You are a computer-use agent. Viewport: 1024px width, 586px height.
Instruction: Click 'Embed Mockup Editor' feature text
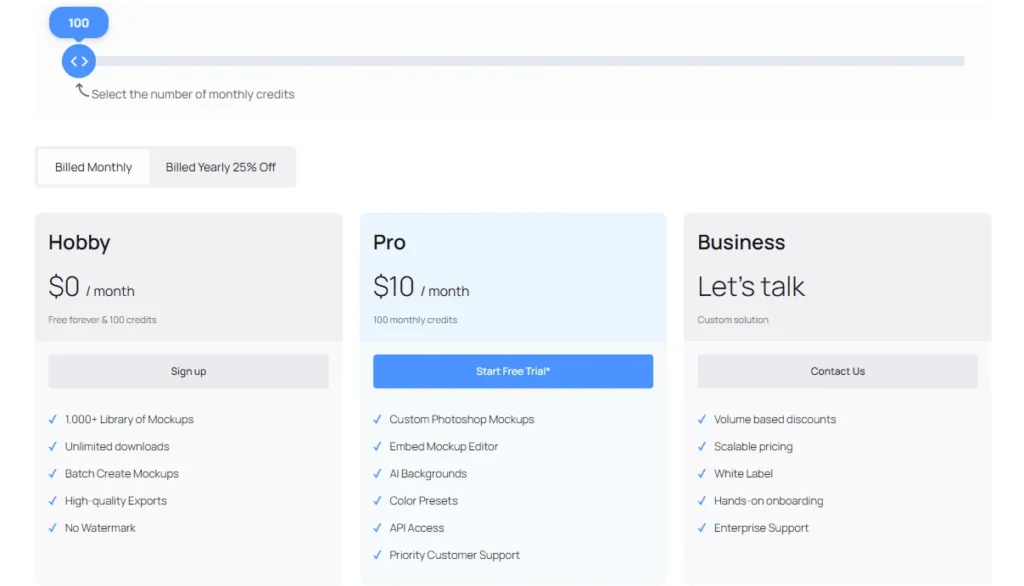(x=443, y=447)
